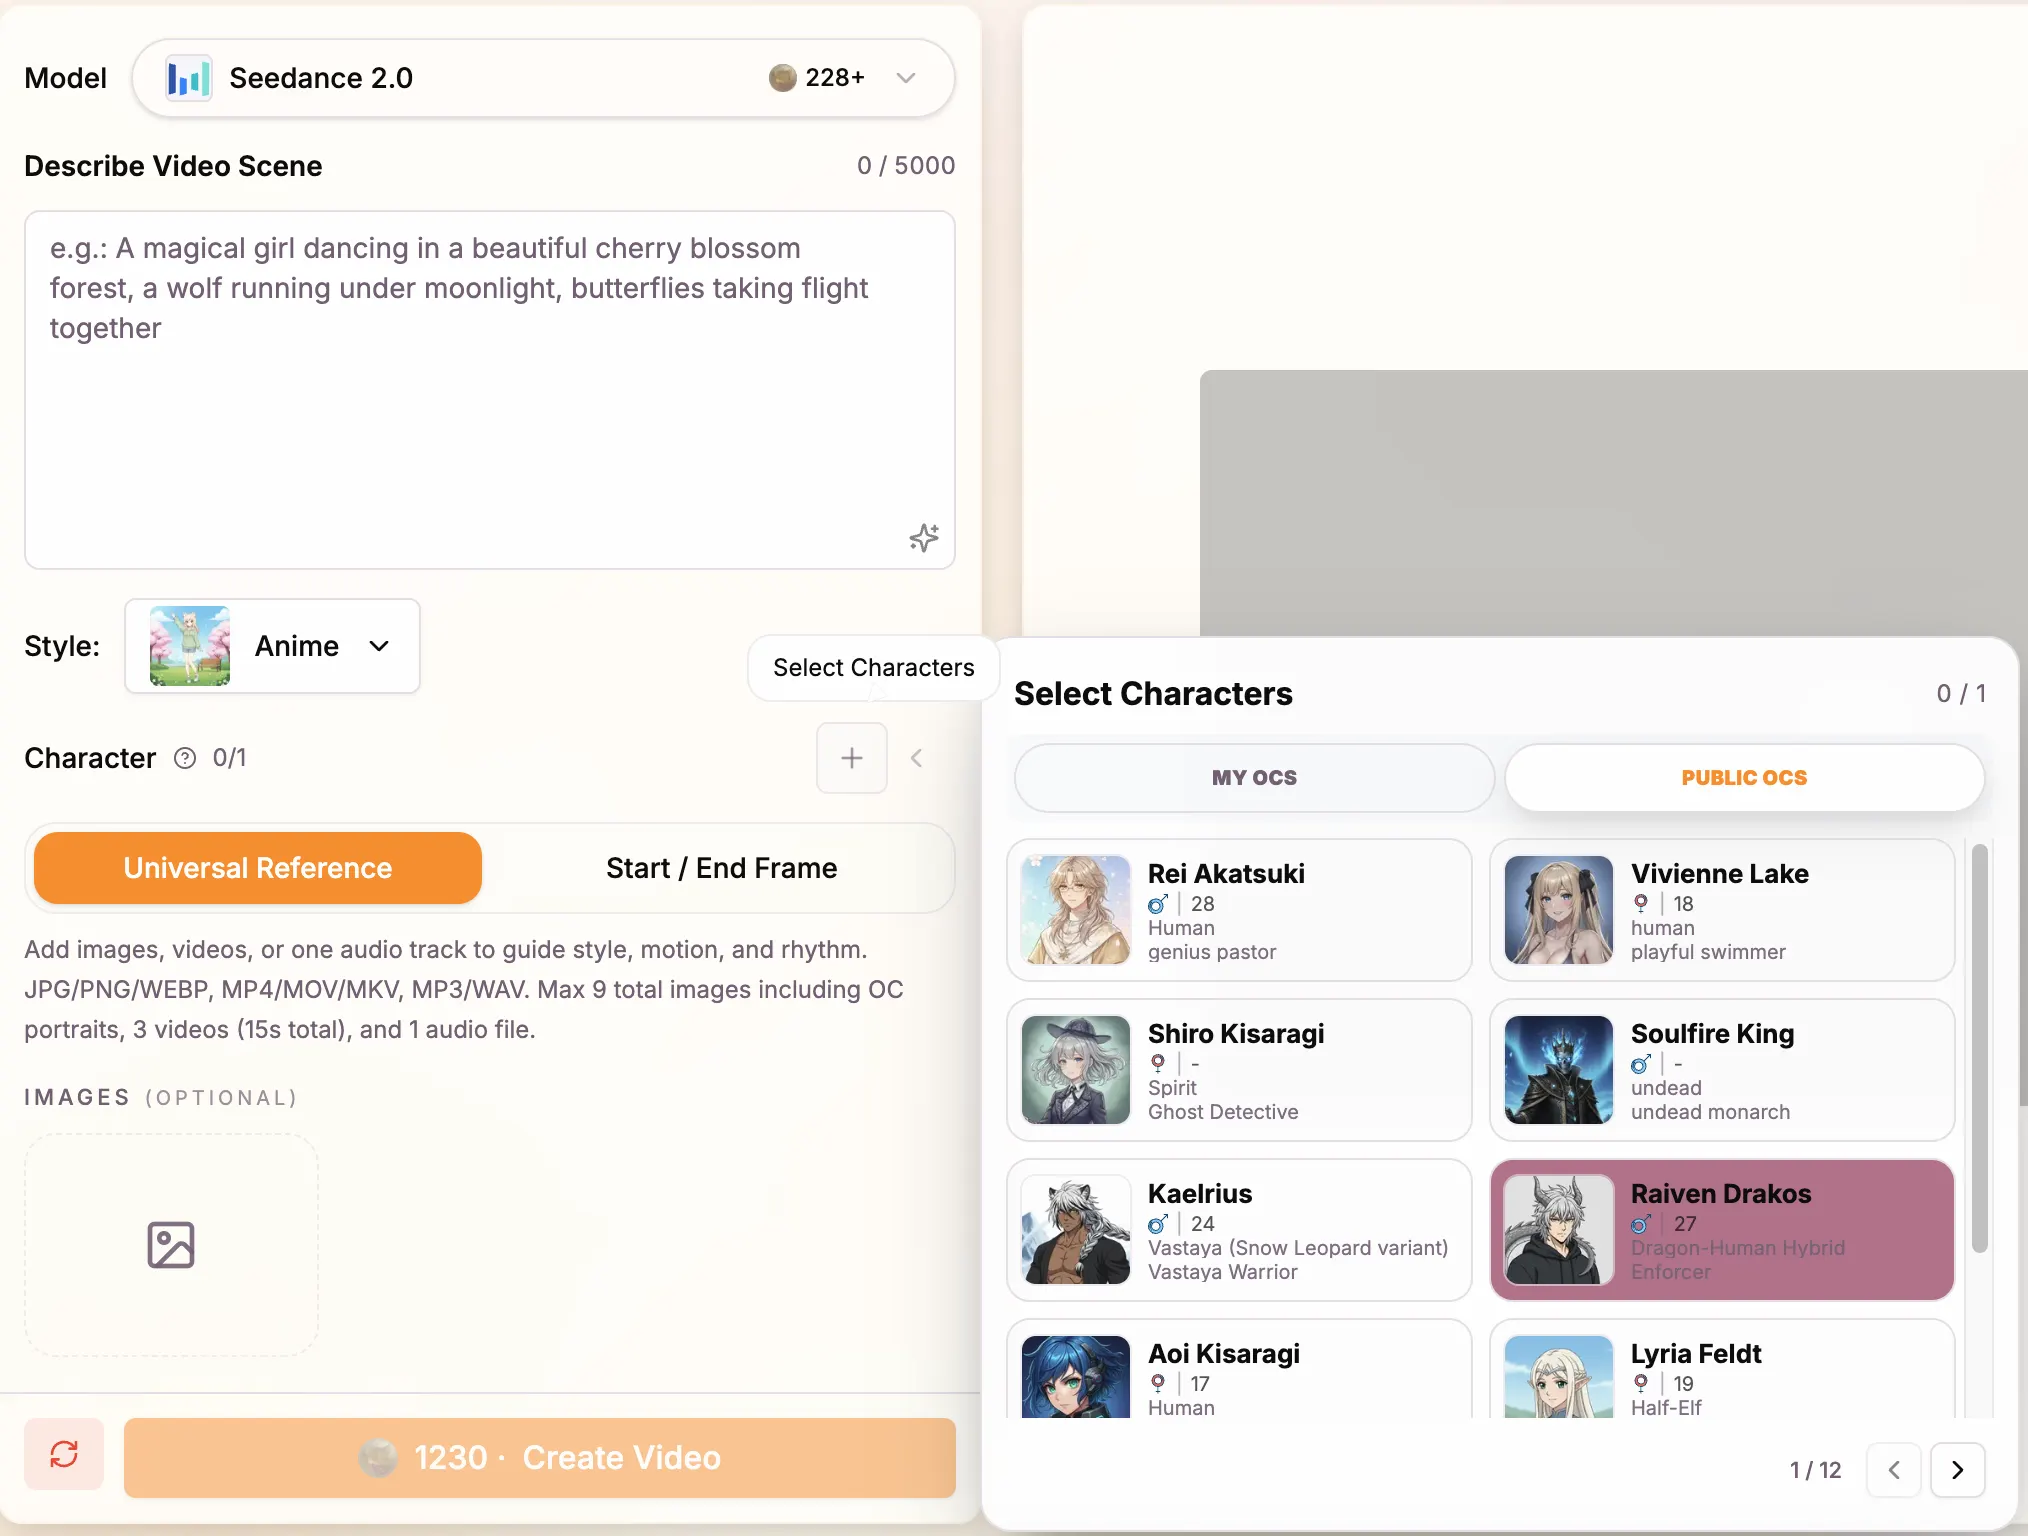Click the Character help question mark icon
This screenshot has height=1536, width=2028.
point(185,758)
